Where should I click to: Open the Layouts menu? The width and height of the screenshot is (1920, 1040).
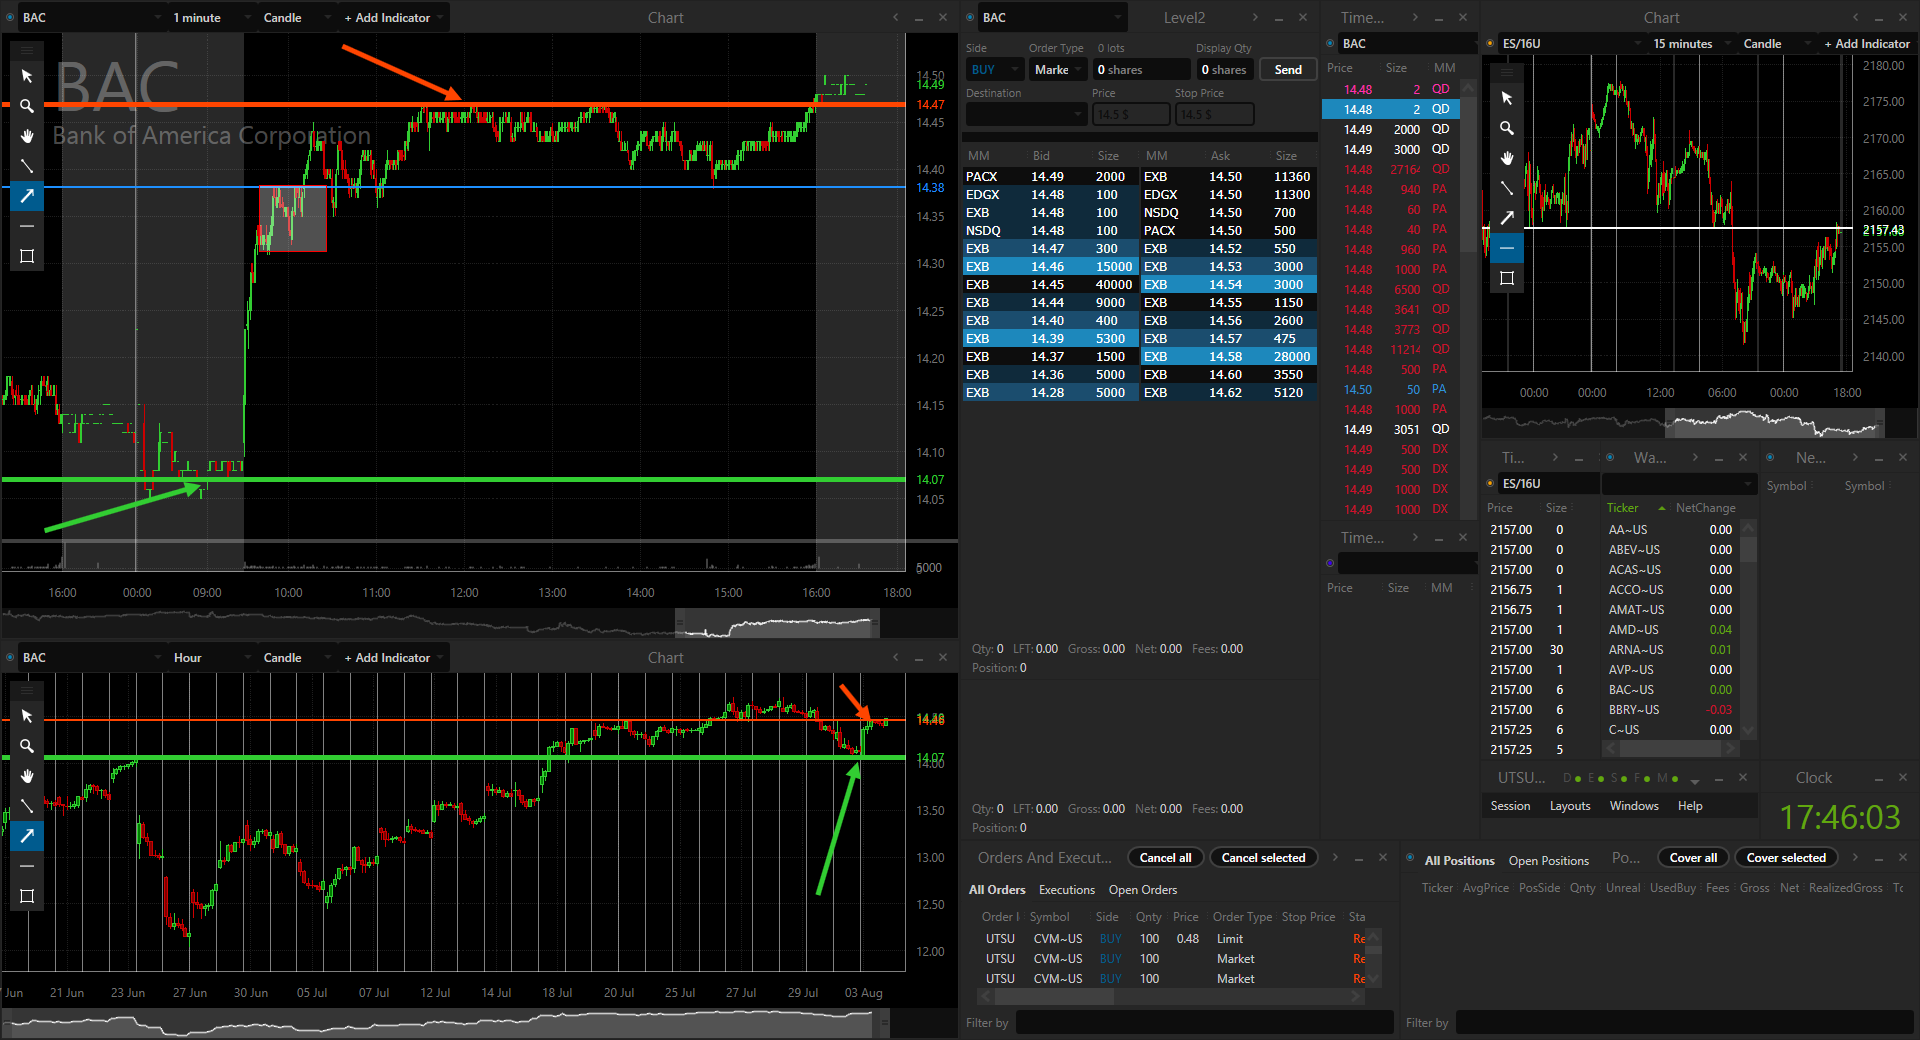coord(1570,806)
